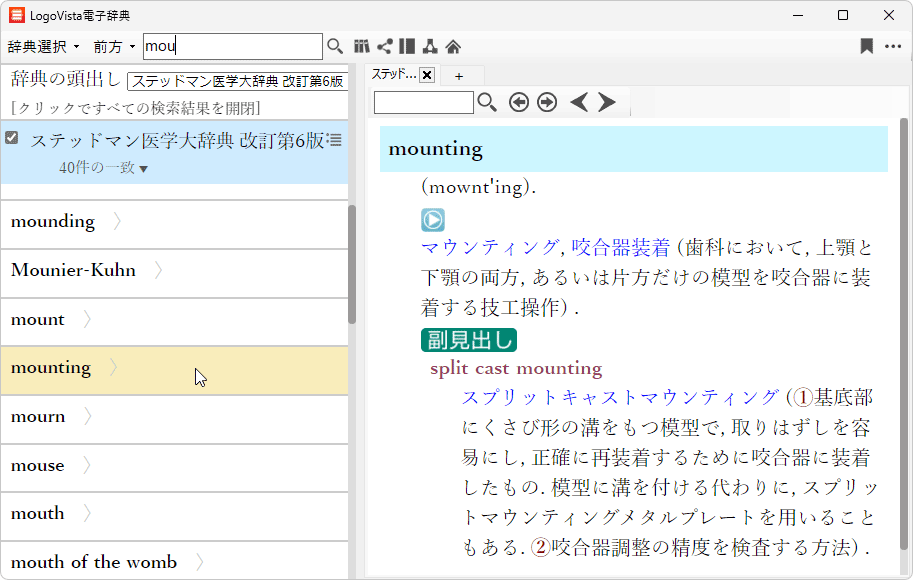This screenshot has height=580, width=913.
Task: Click the クリックですべての検索結果を開閉 toggle text
Action: 135,108
